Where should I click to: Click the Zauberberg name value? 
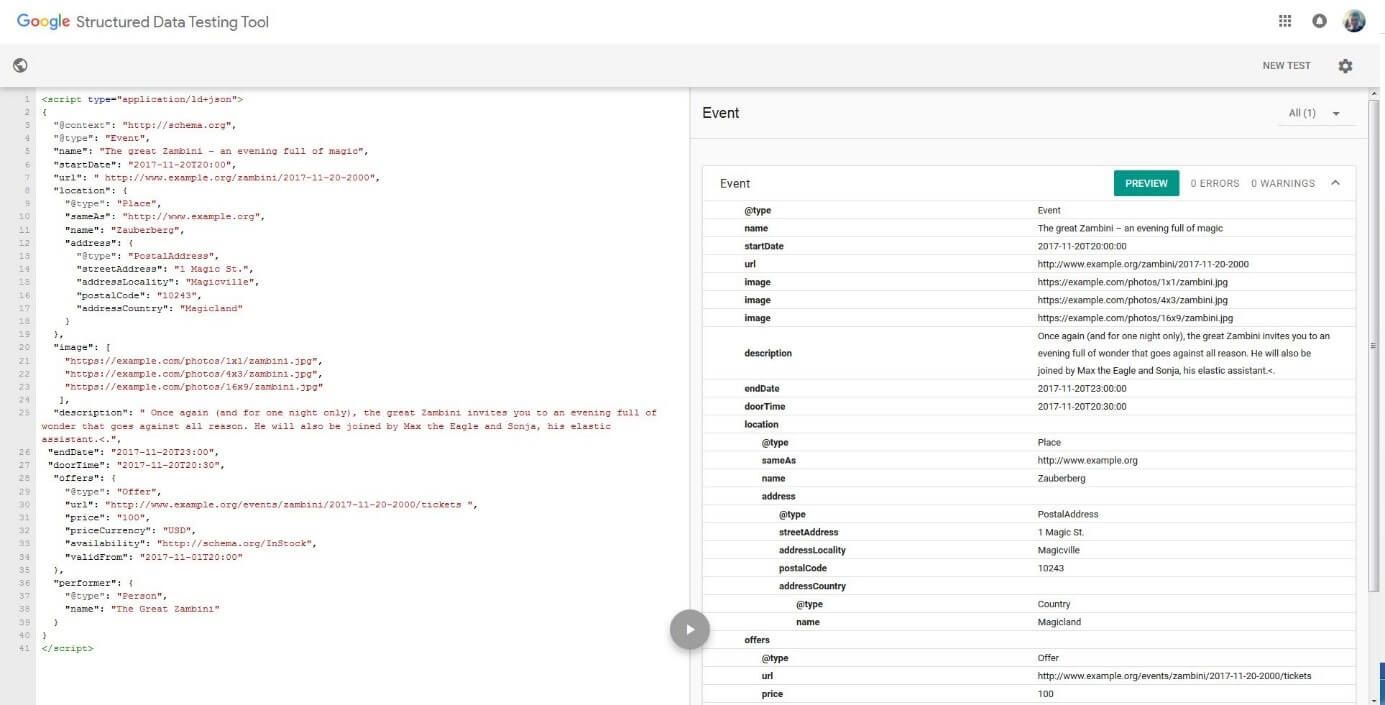point(1061,478)
